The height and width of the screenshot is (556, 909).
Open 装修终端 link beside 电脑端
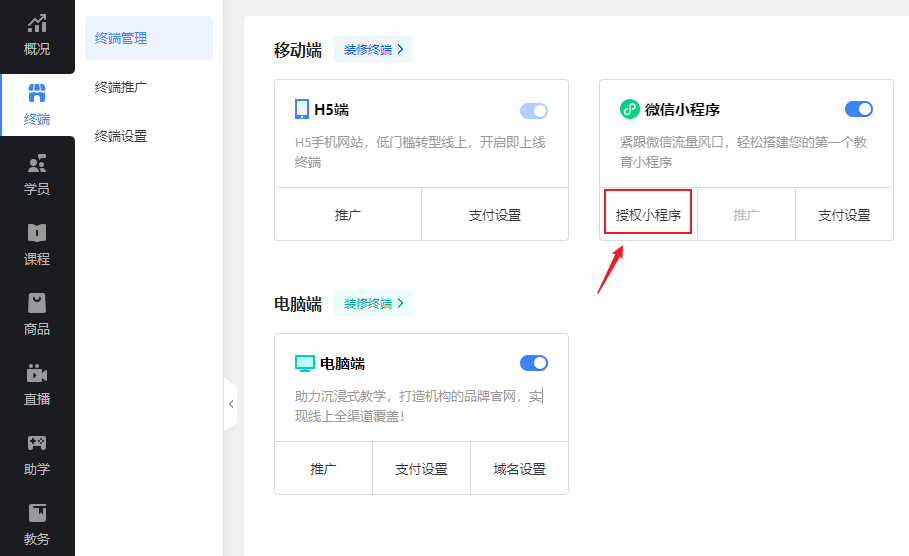[373, 303]
